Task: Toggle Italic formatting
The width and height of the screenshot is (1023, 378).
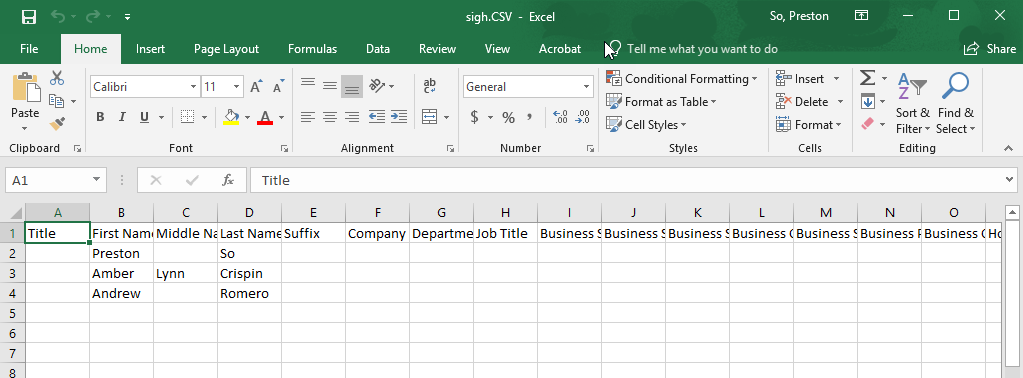Action: [121, 118]
